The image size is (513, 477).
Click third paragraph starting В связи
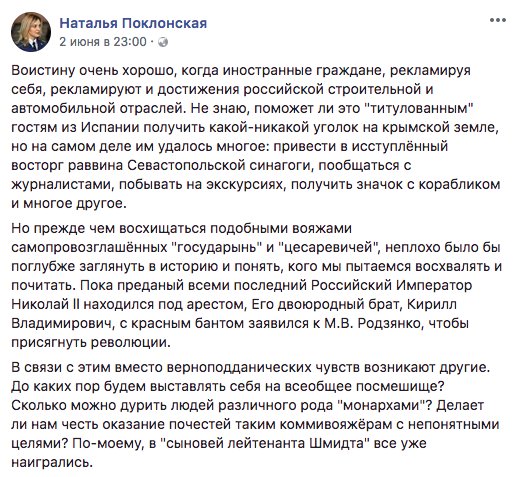point(256,415)
